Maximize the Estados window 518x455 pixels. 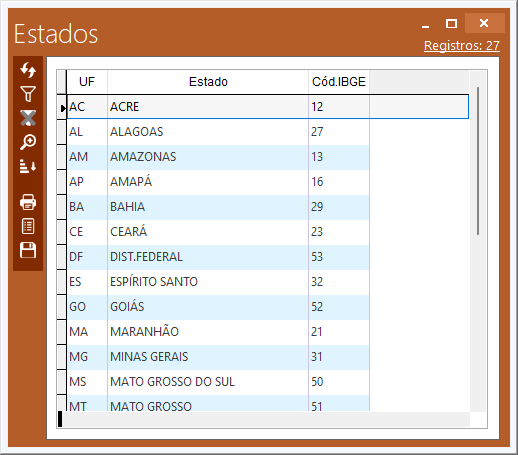(x=451, y=23)
